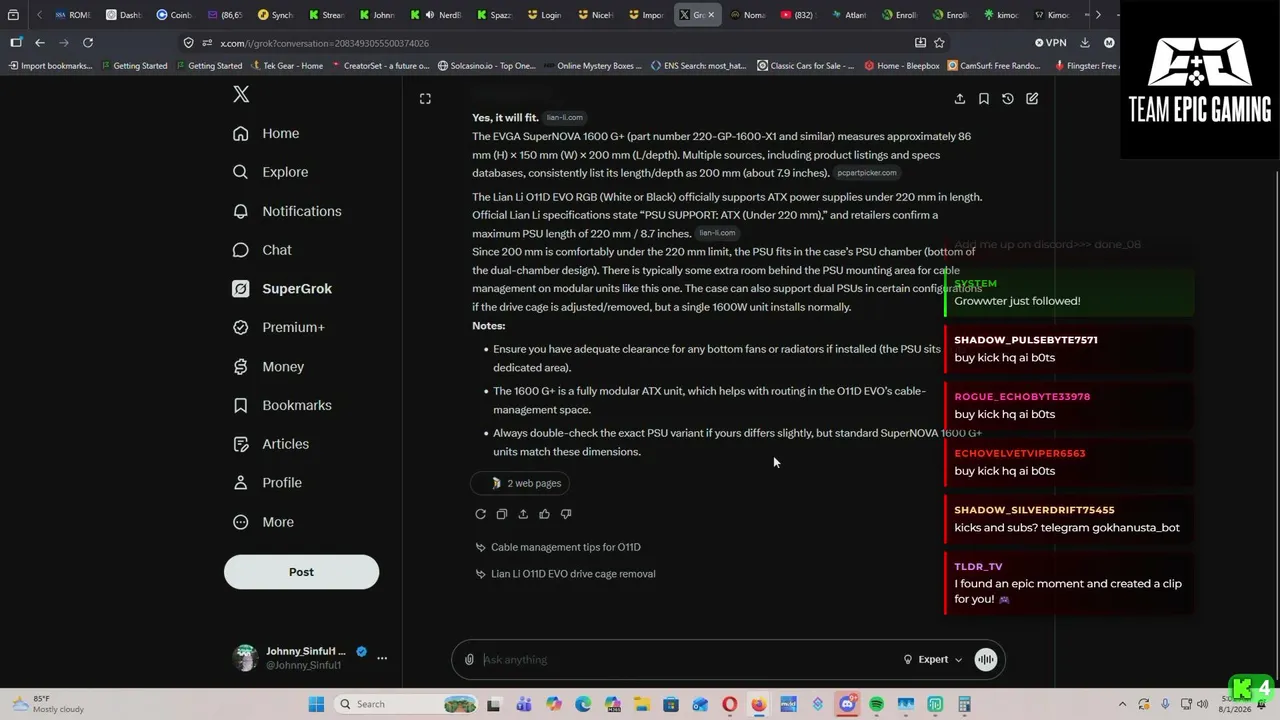Open Money in the X sidebar
Image resolution: width=1280 pixels, height=720 pixels.
click(268, 367)
